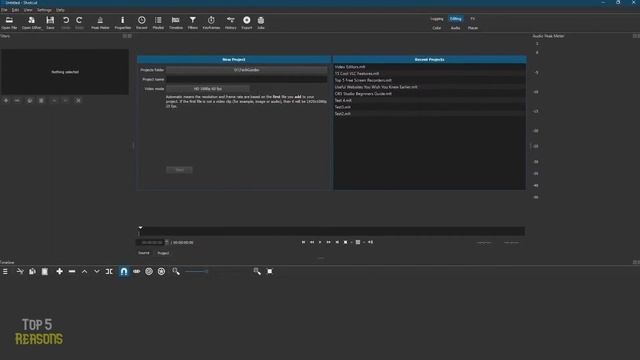Toggle ripple all tracks

pyautogui.click(x=162, y=271)
